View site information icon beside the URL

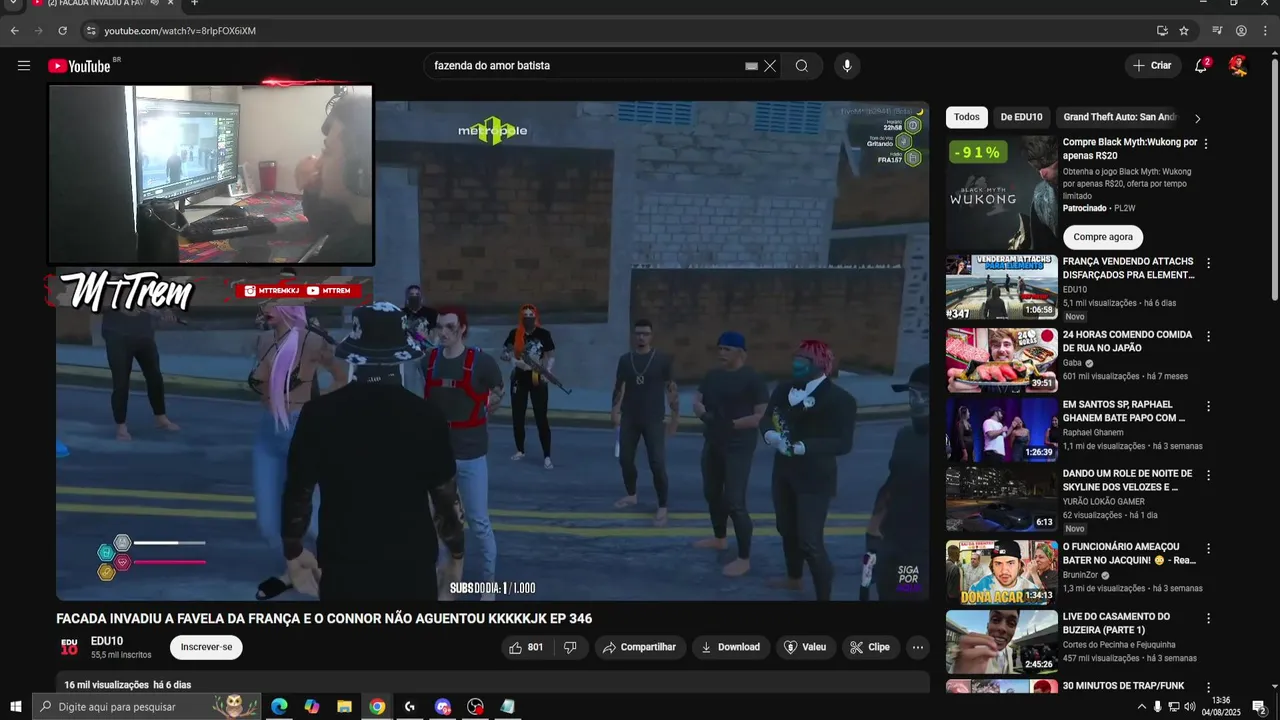pos(91,31)
